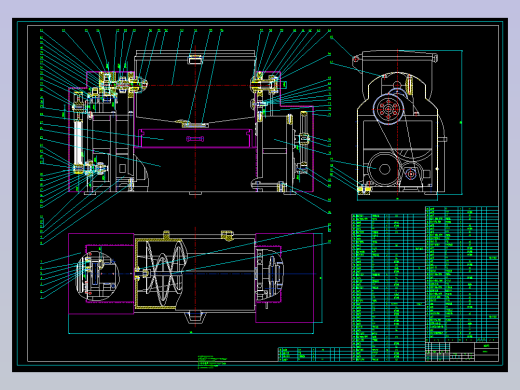Viewport: 520px width, 390px height.
Task: Select the left-hand parts list table
Action: click(388, 287)
